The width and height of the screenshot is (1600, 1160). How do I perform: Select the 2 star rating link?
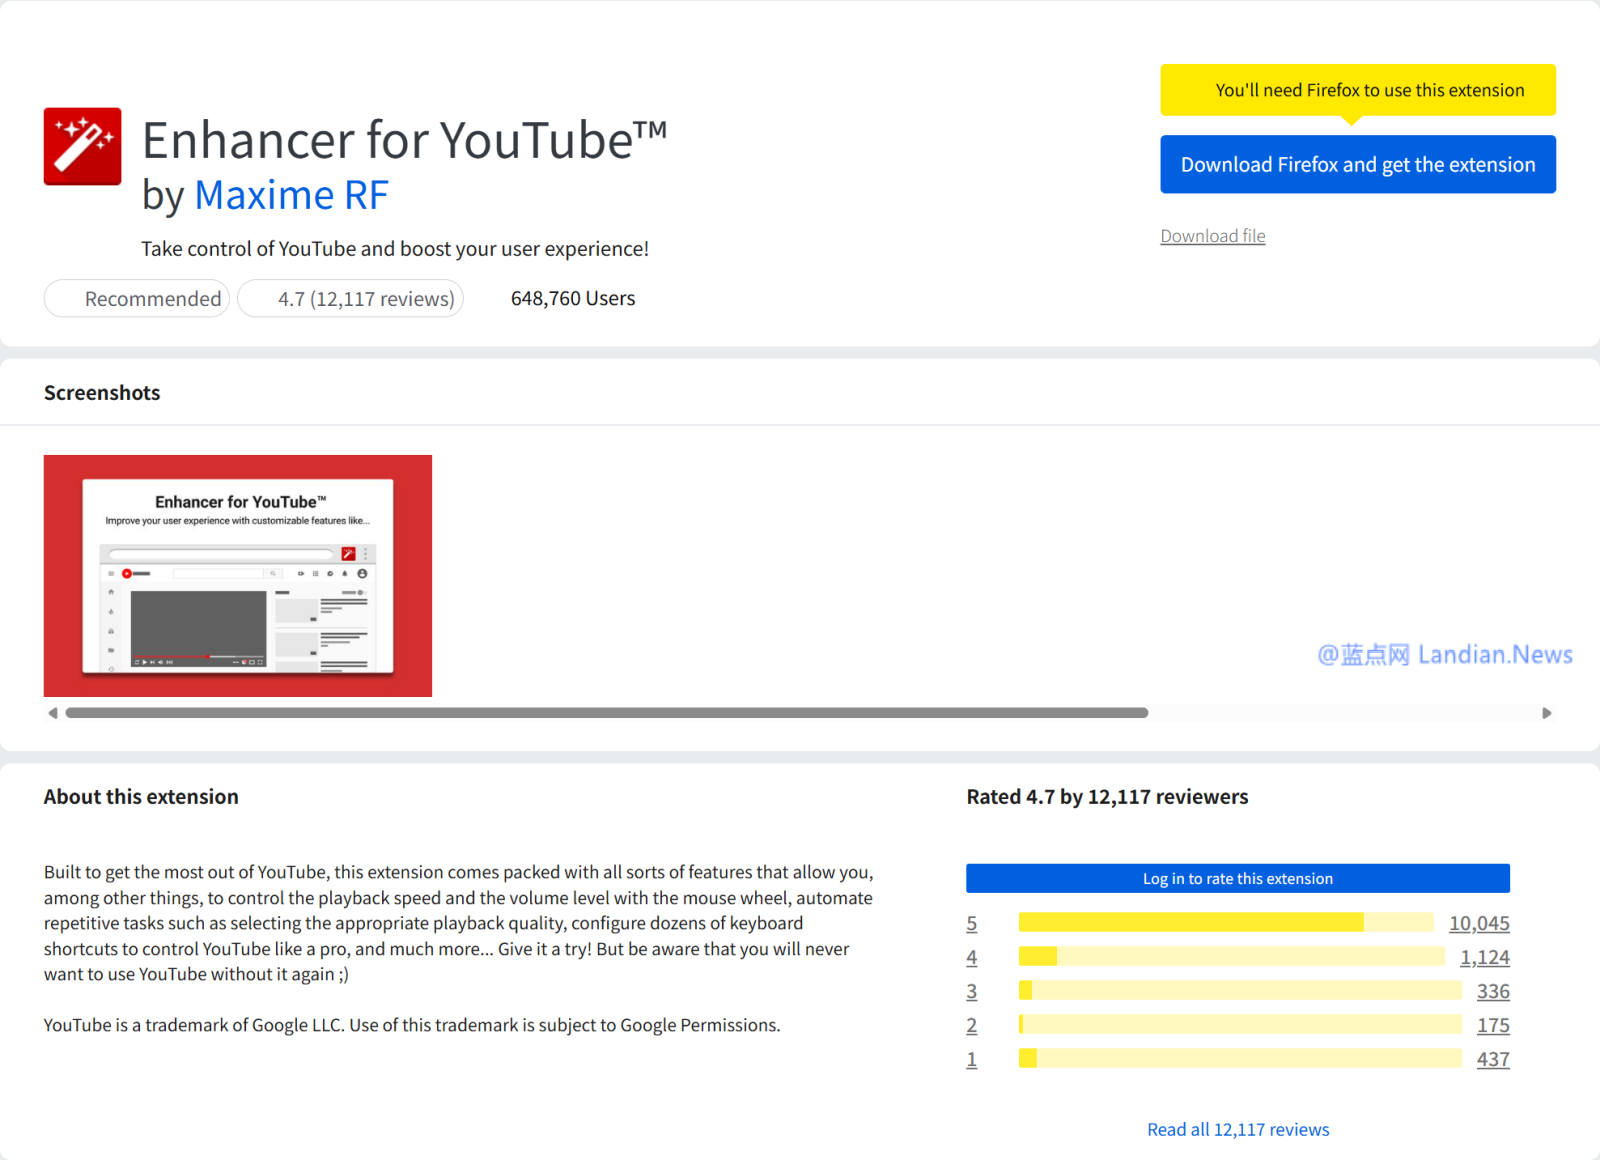tap(971, 1026)
